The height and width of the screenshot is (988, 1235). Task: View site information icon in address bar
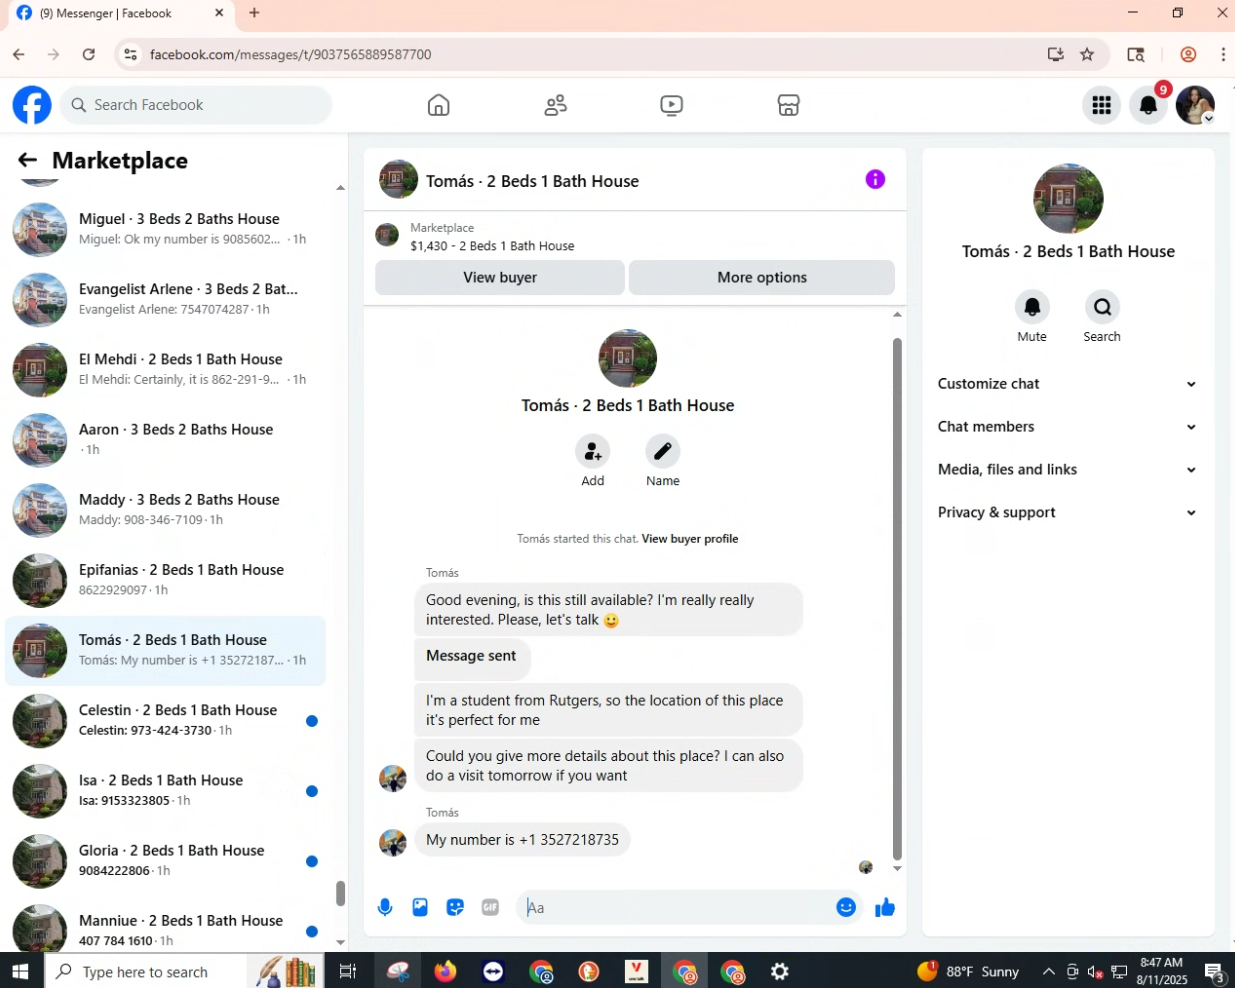[130, 54]
